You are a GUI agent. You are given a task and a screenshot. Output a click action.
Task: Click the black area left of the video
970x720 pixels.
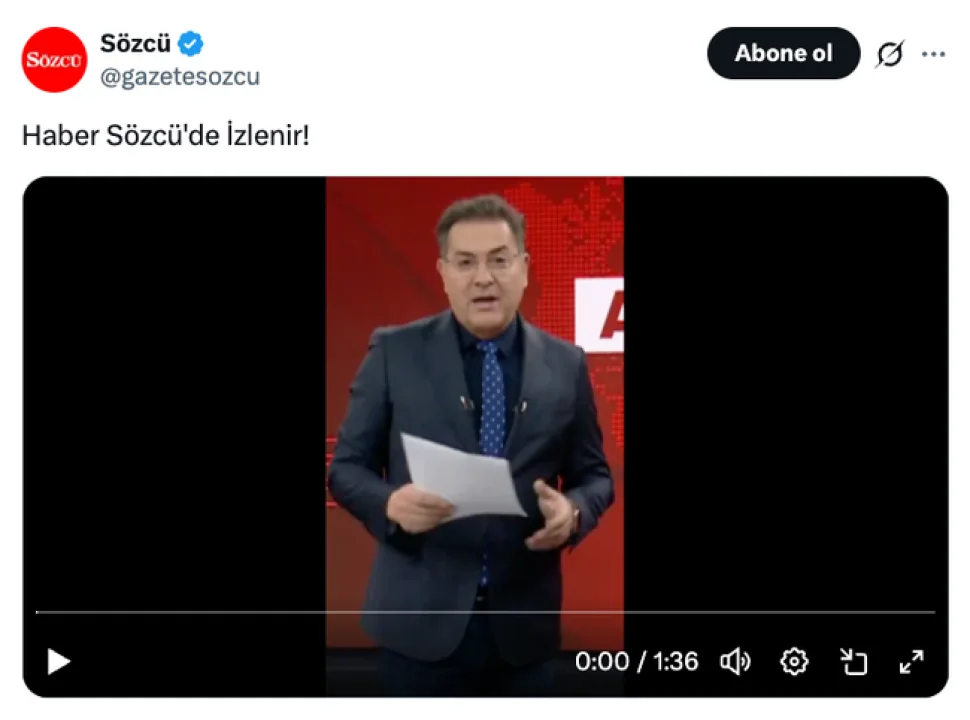tap(174, 390)
